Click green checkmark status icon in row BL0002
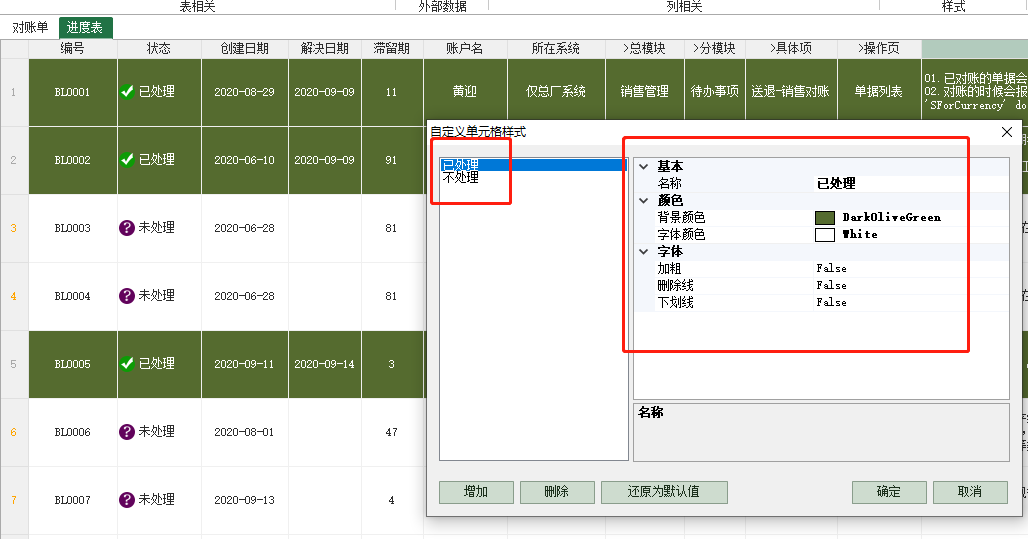The height and width of the screenshot is (539, 1028). (x=127, y=160)
